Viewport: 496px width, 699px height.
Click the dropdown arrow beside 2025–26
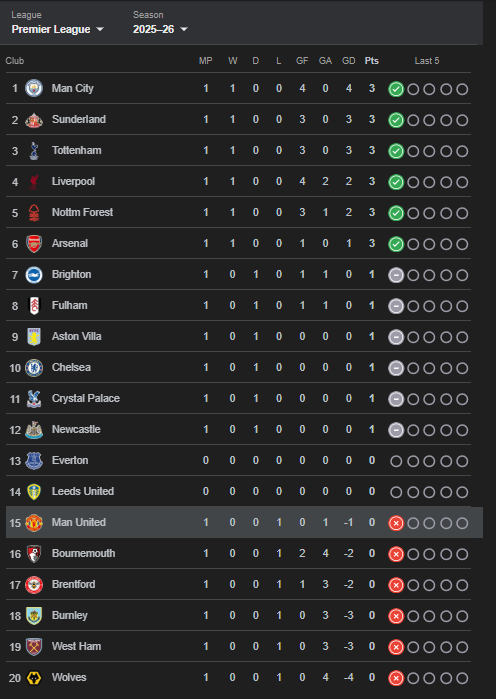click(x=184, y=29)
